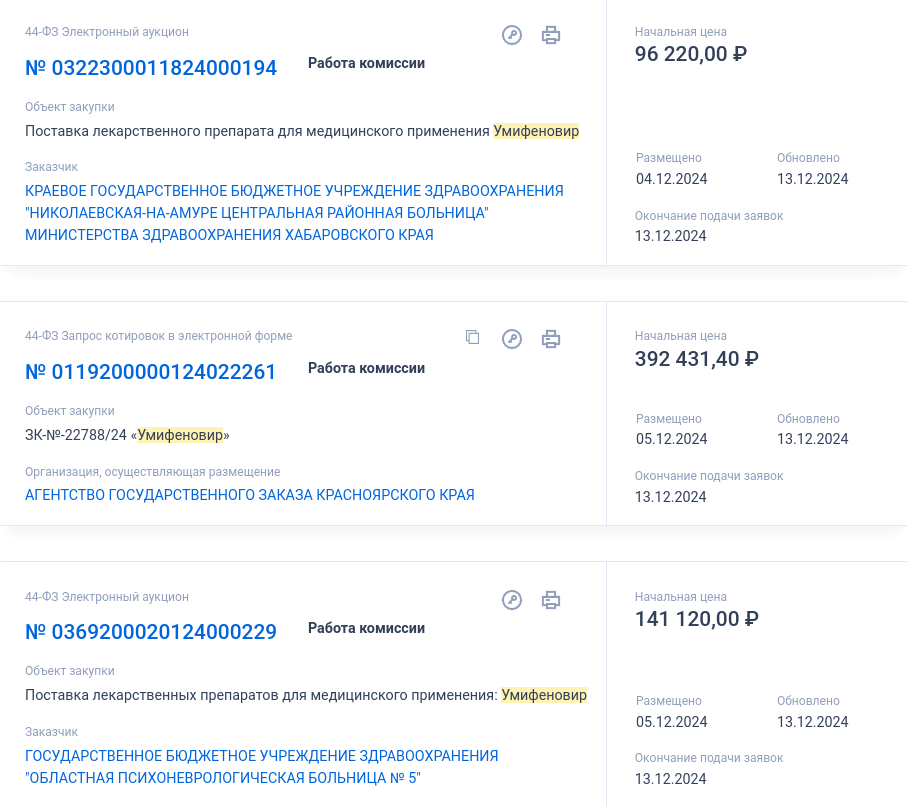Click the starting price 392 431,40 ₽

(x=696, y=359)
